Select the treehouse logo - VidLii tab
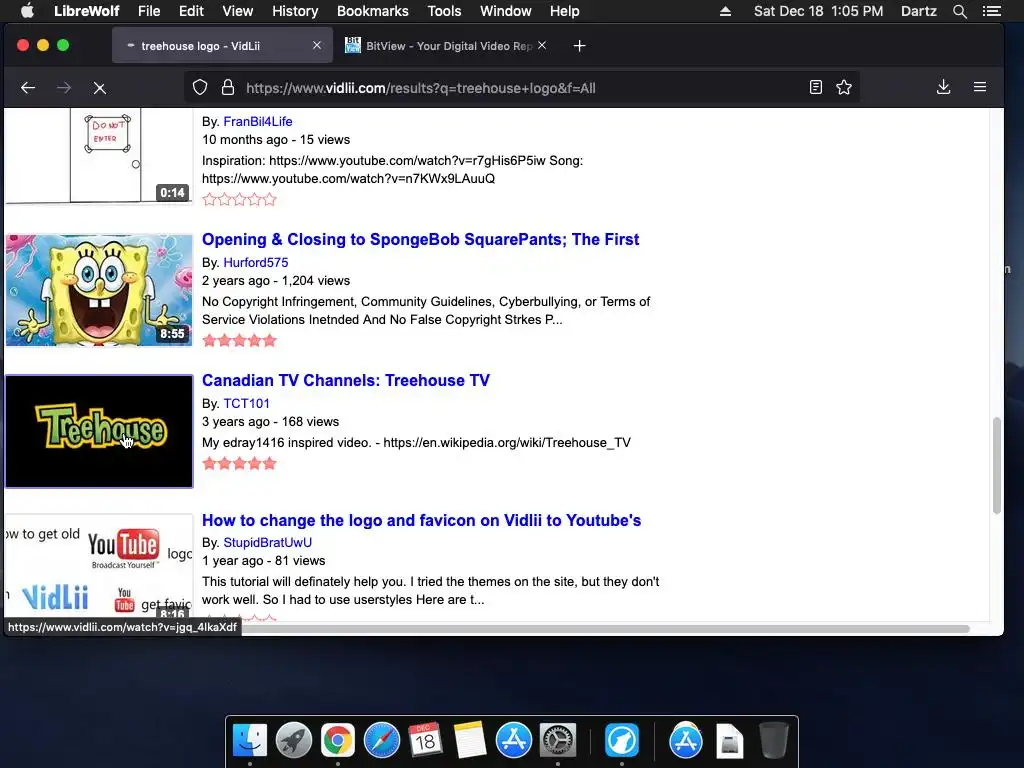The width and height of the screenshot is (1024, 768). (222, 46)
